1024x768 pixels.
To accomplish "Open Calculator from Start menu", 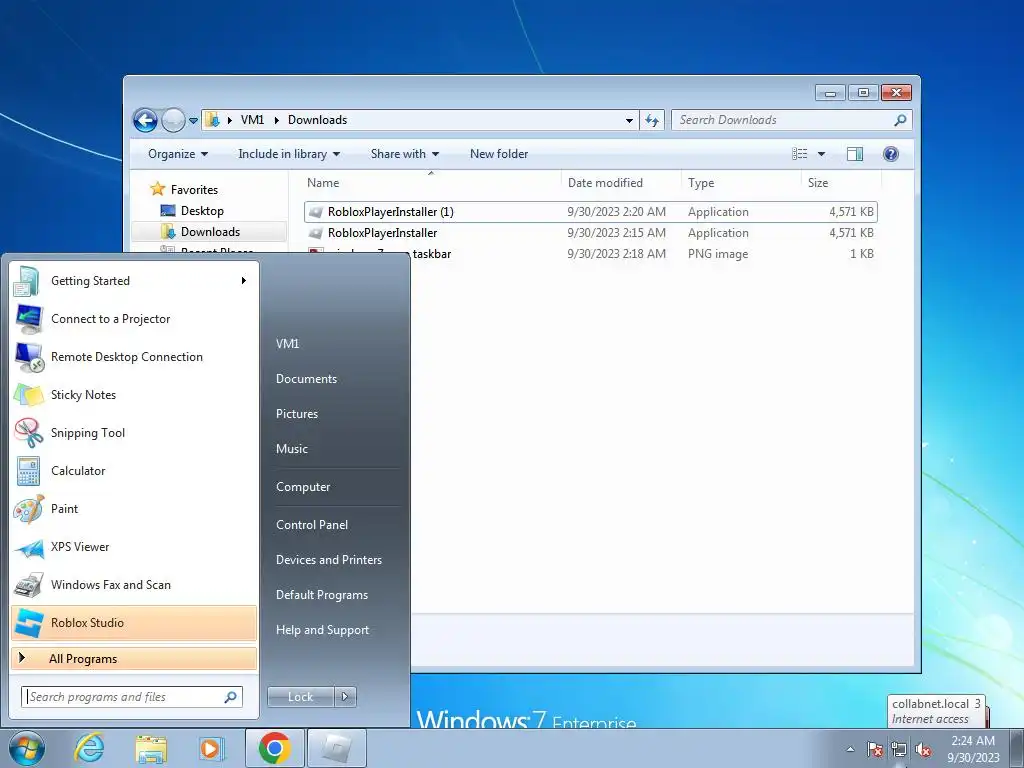I will tap(134, 471).
